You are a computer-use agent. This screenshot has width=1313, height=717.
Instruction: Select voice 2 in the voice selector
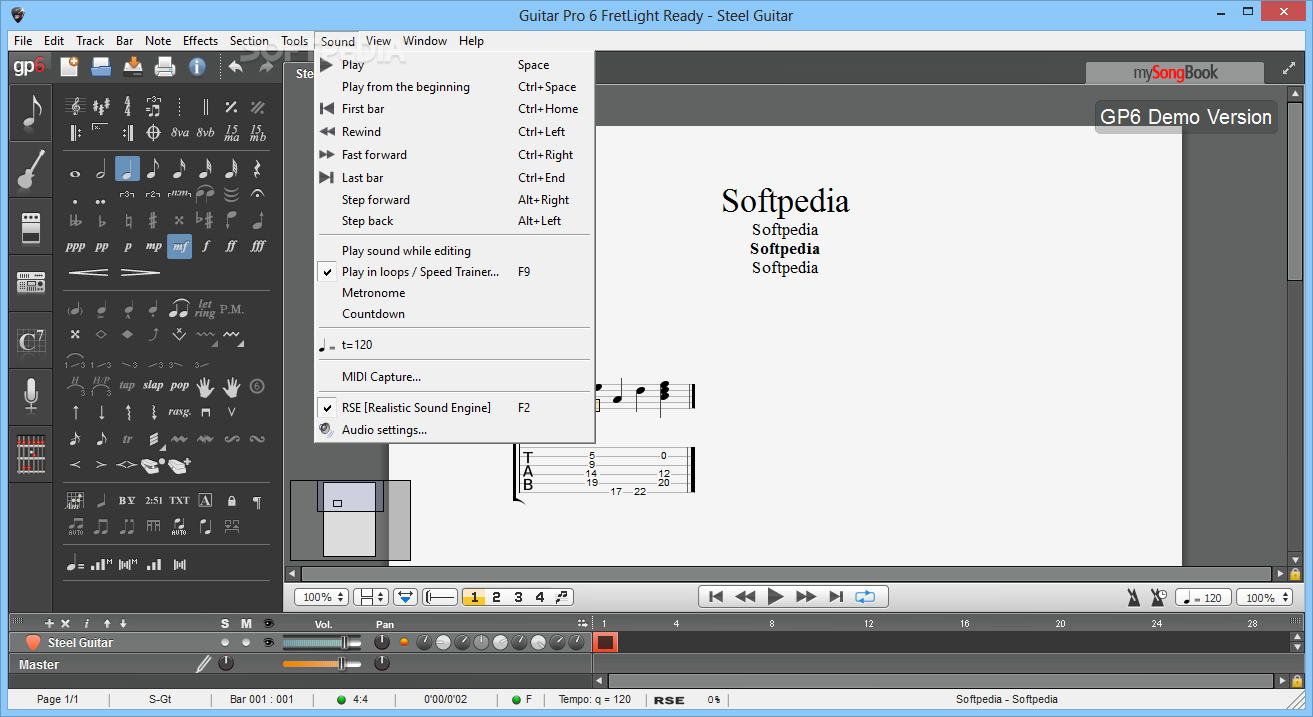[x=496, y=597]
